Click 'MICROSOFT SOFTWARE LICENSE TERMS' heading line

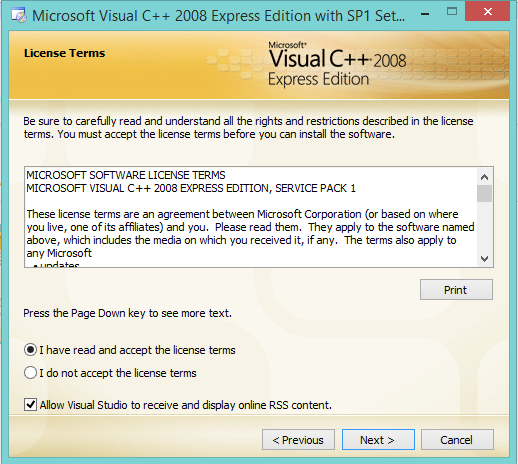pos(126,175)
